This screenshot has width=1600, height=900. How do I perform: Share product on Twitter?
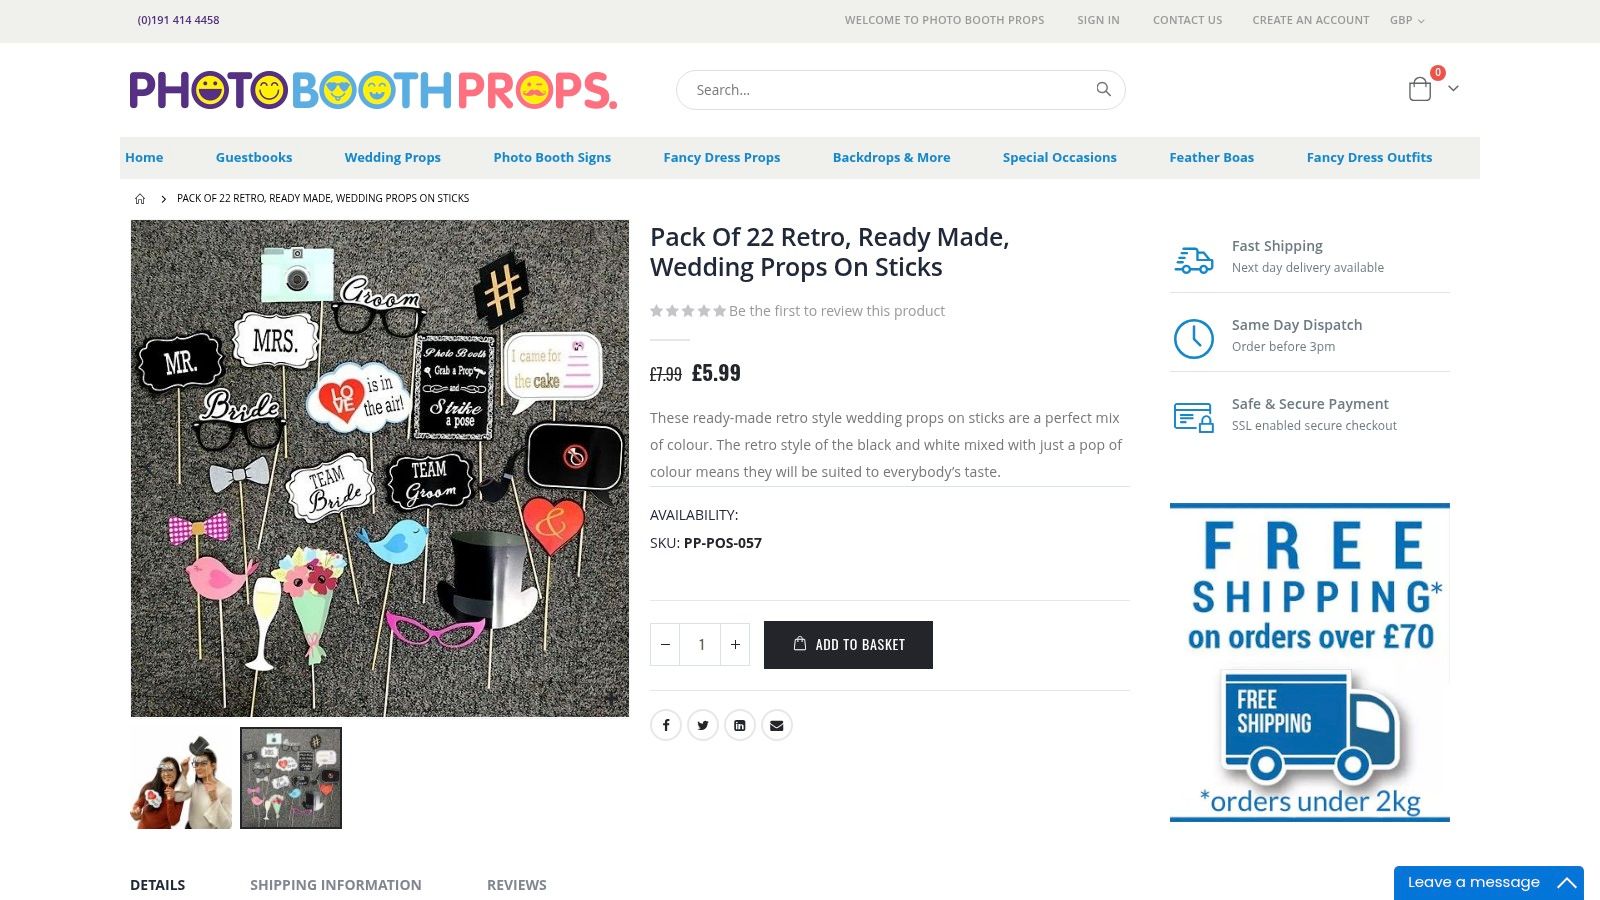coord(703,725)
